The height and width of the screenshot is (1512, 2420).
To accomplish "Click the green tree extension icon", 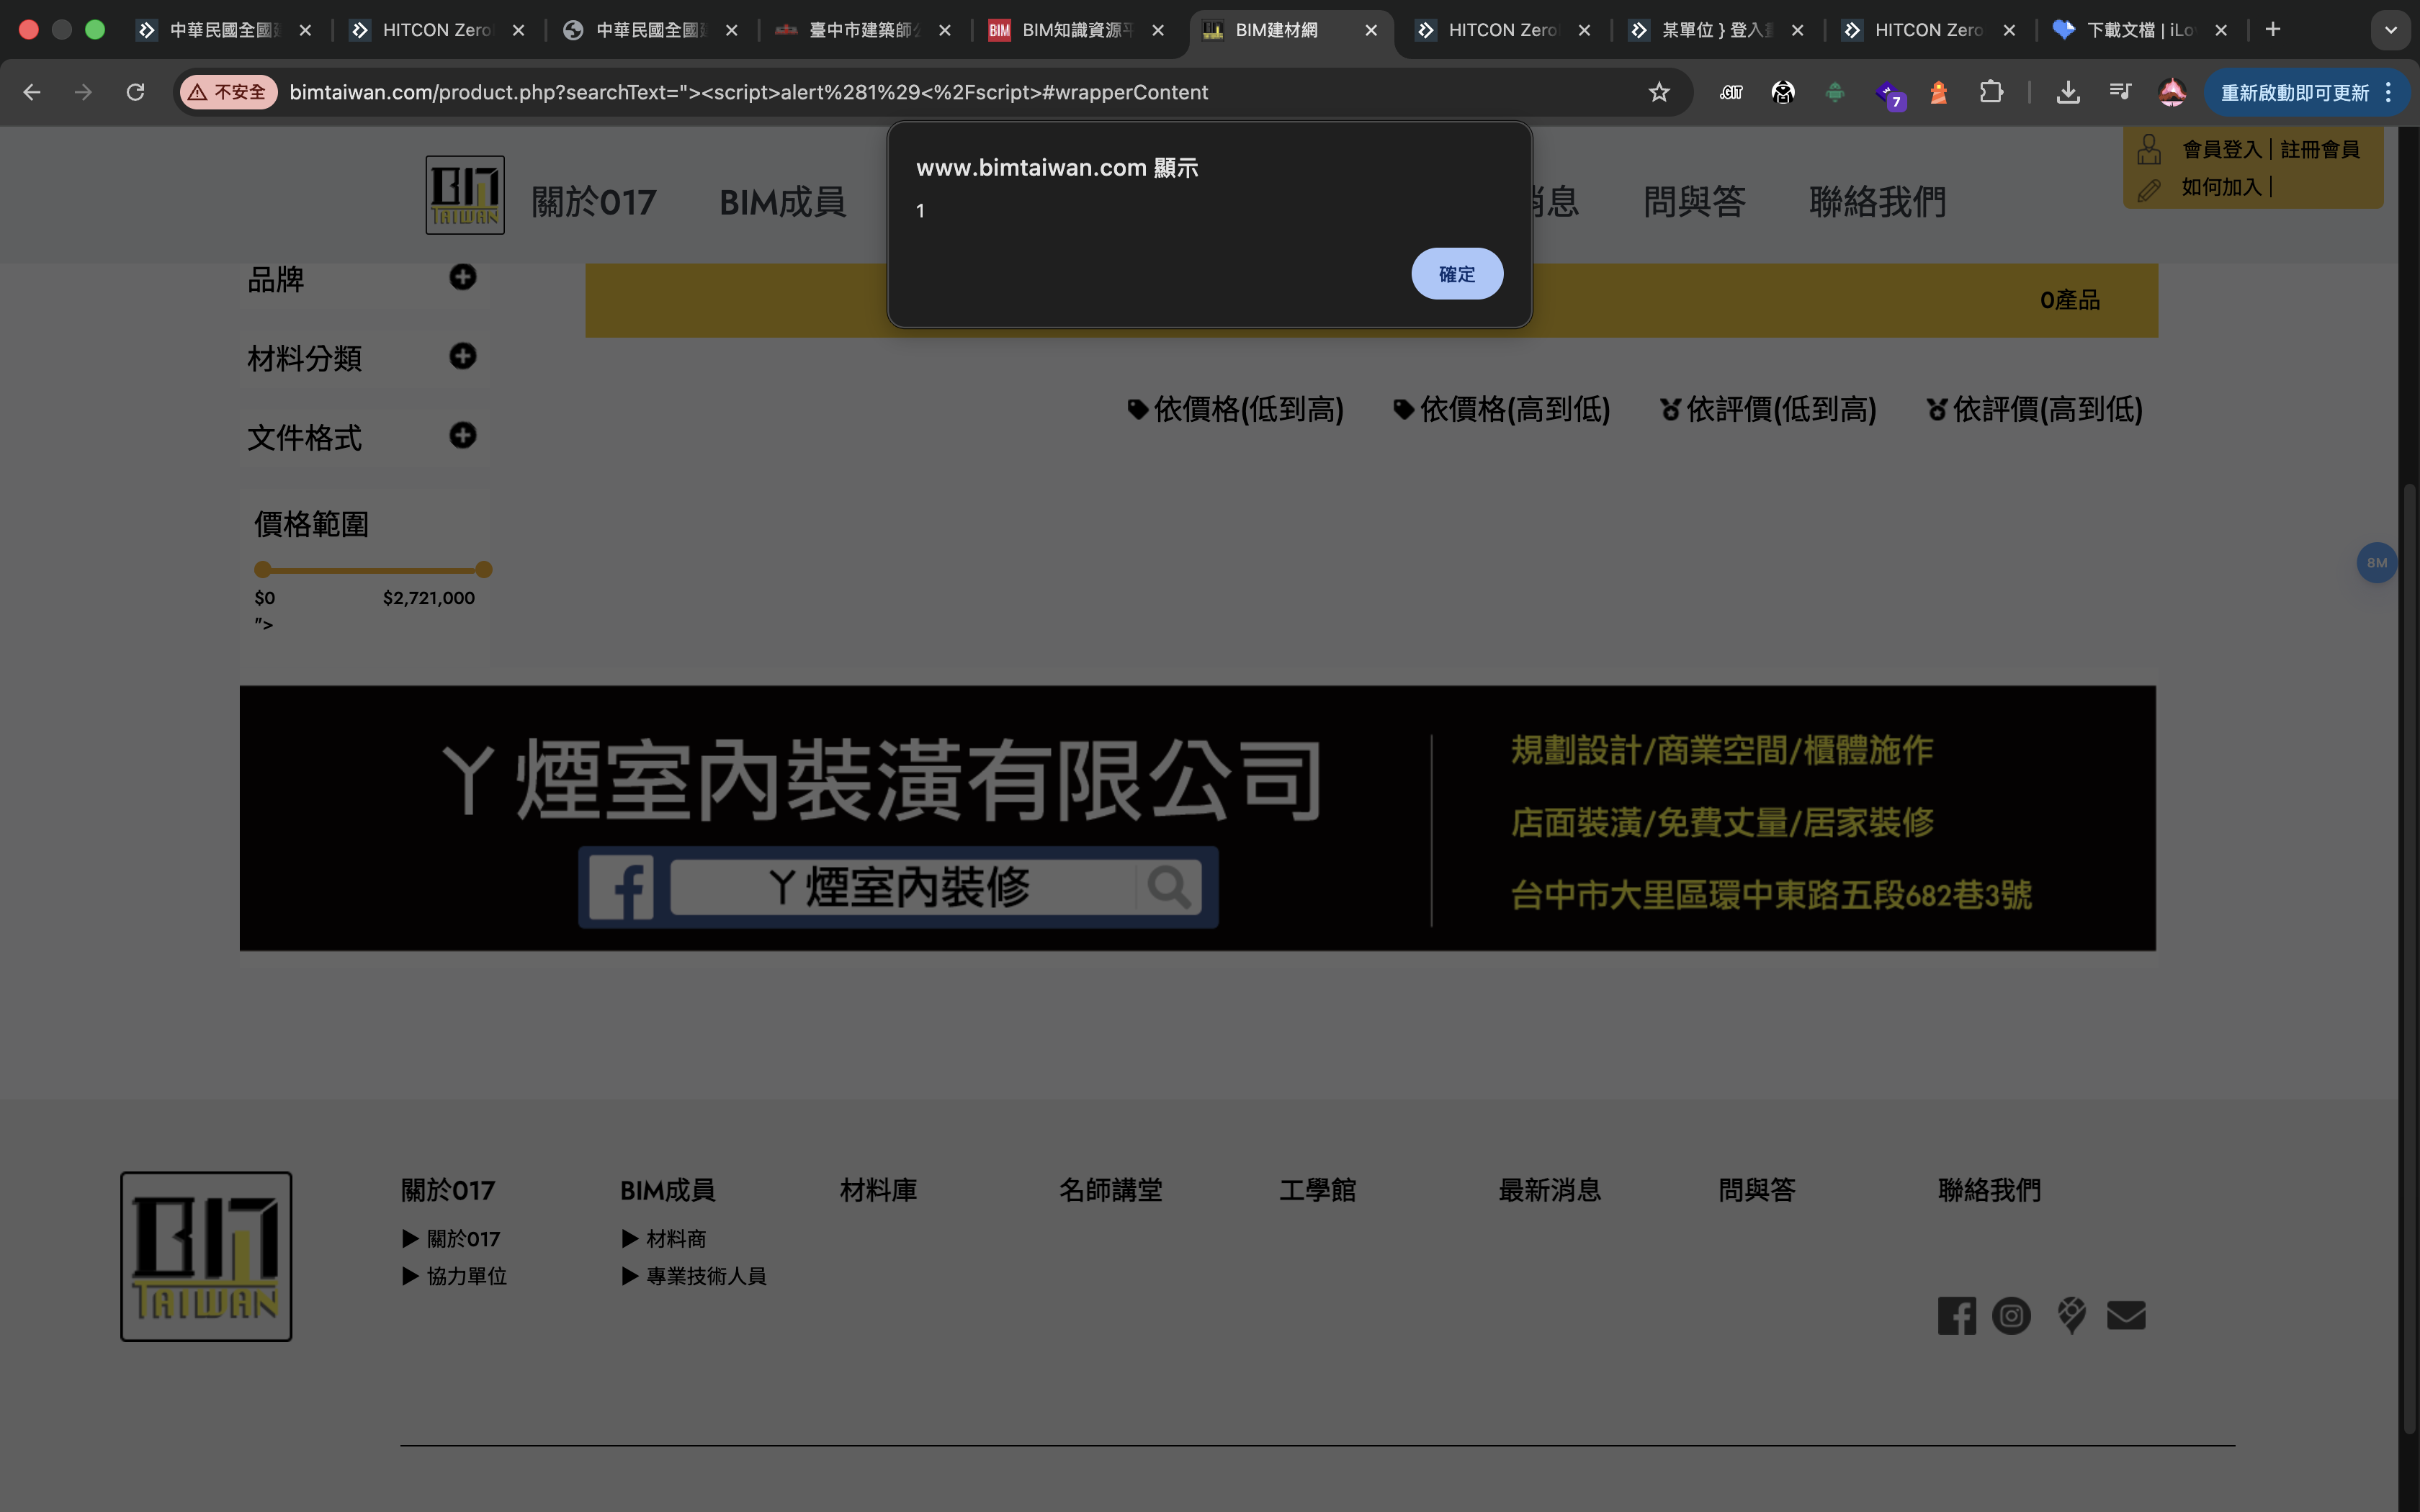I will (x=1835, y=92).
